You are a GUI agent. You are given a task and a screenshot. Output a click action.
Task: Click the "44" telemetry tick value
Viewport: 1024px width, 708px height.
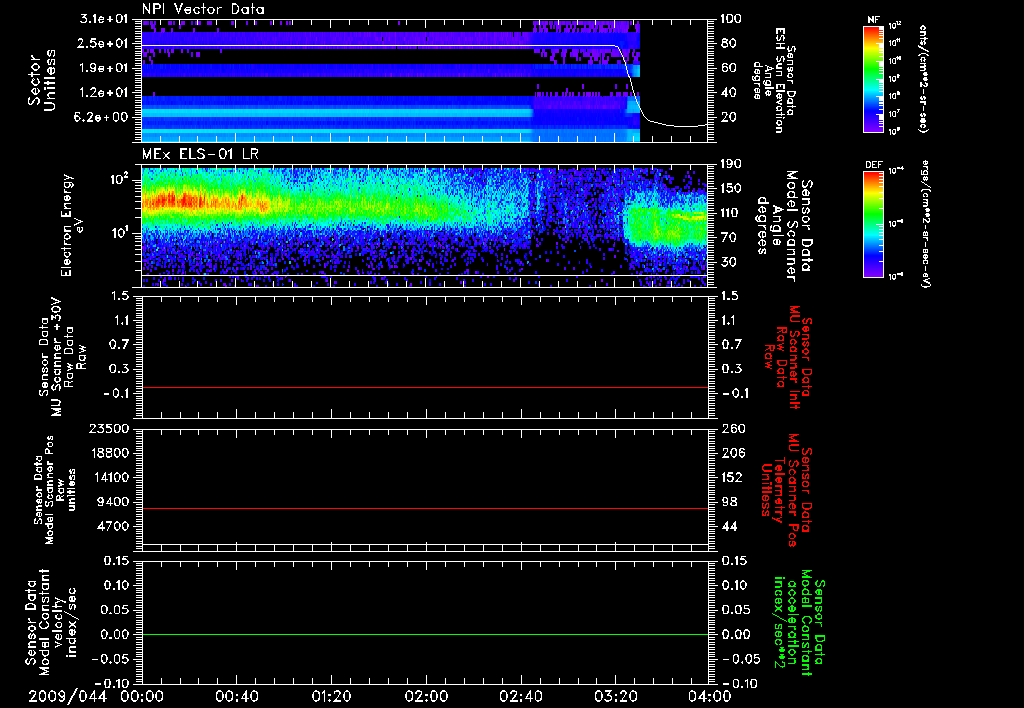728,526
